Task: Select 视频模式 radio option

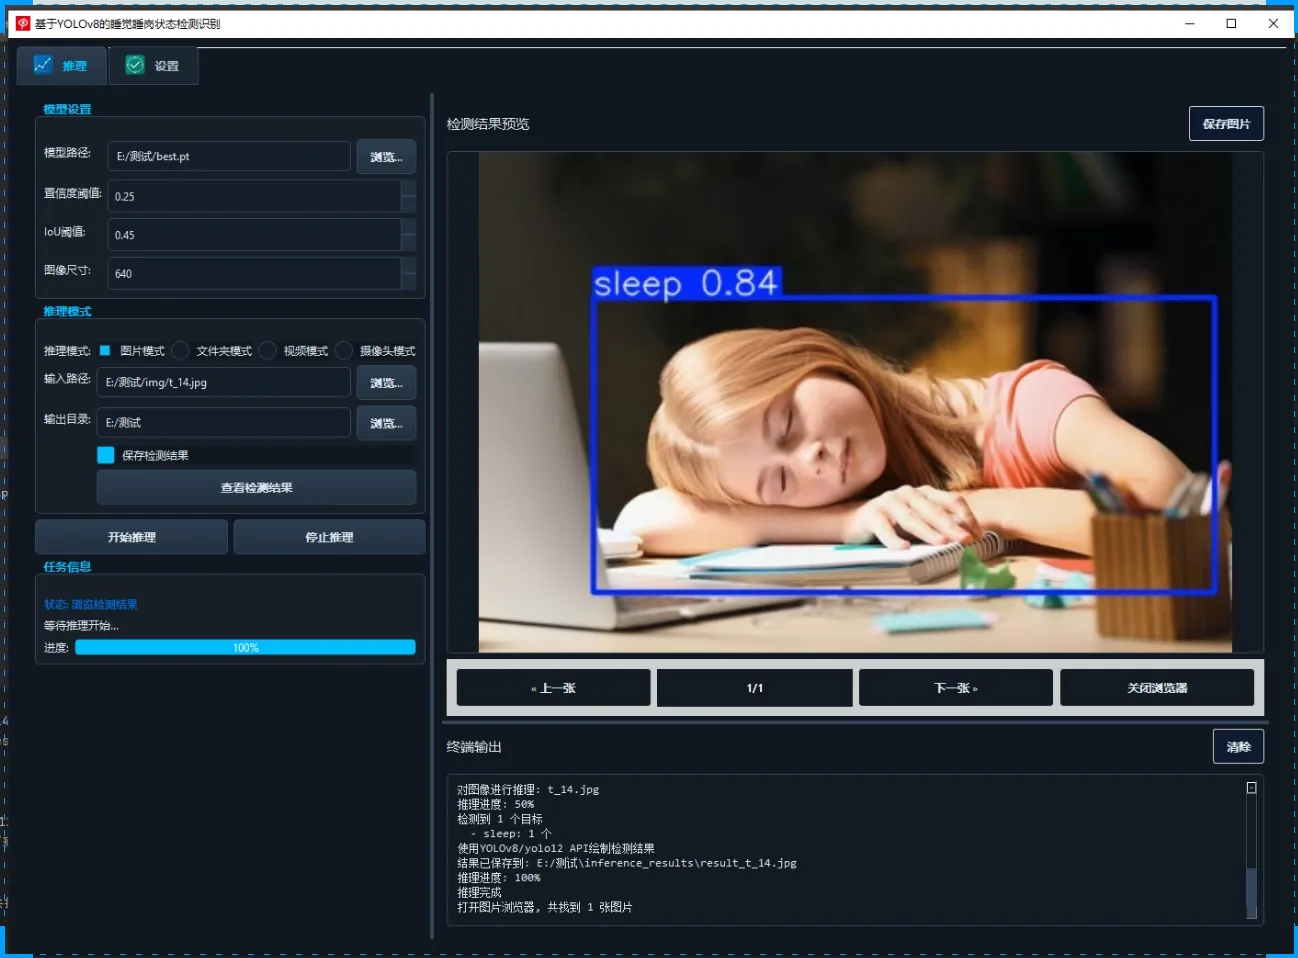Action: 294,351
